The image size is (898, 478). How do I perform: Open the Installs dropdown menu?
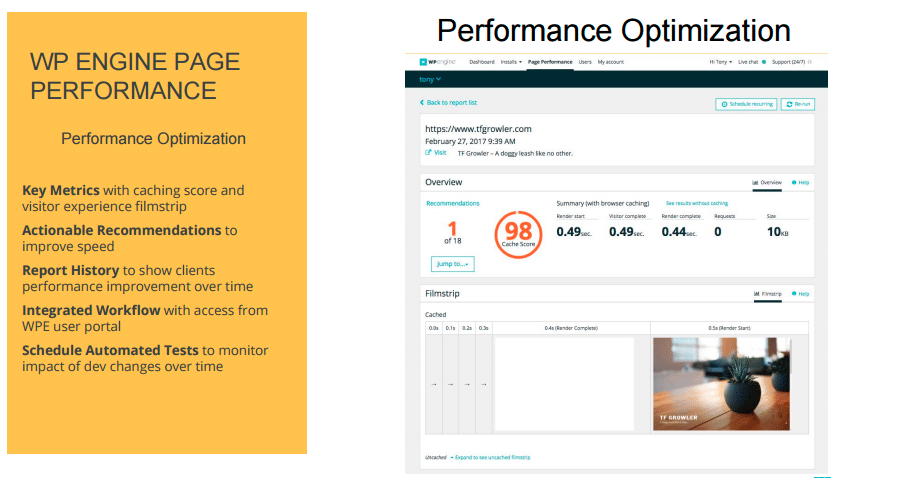pyautogui.click(x=511, y=62)
